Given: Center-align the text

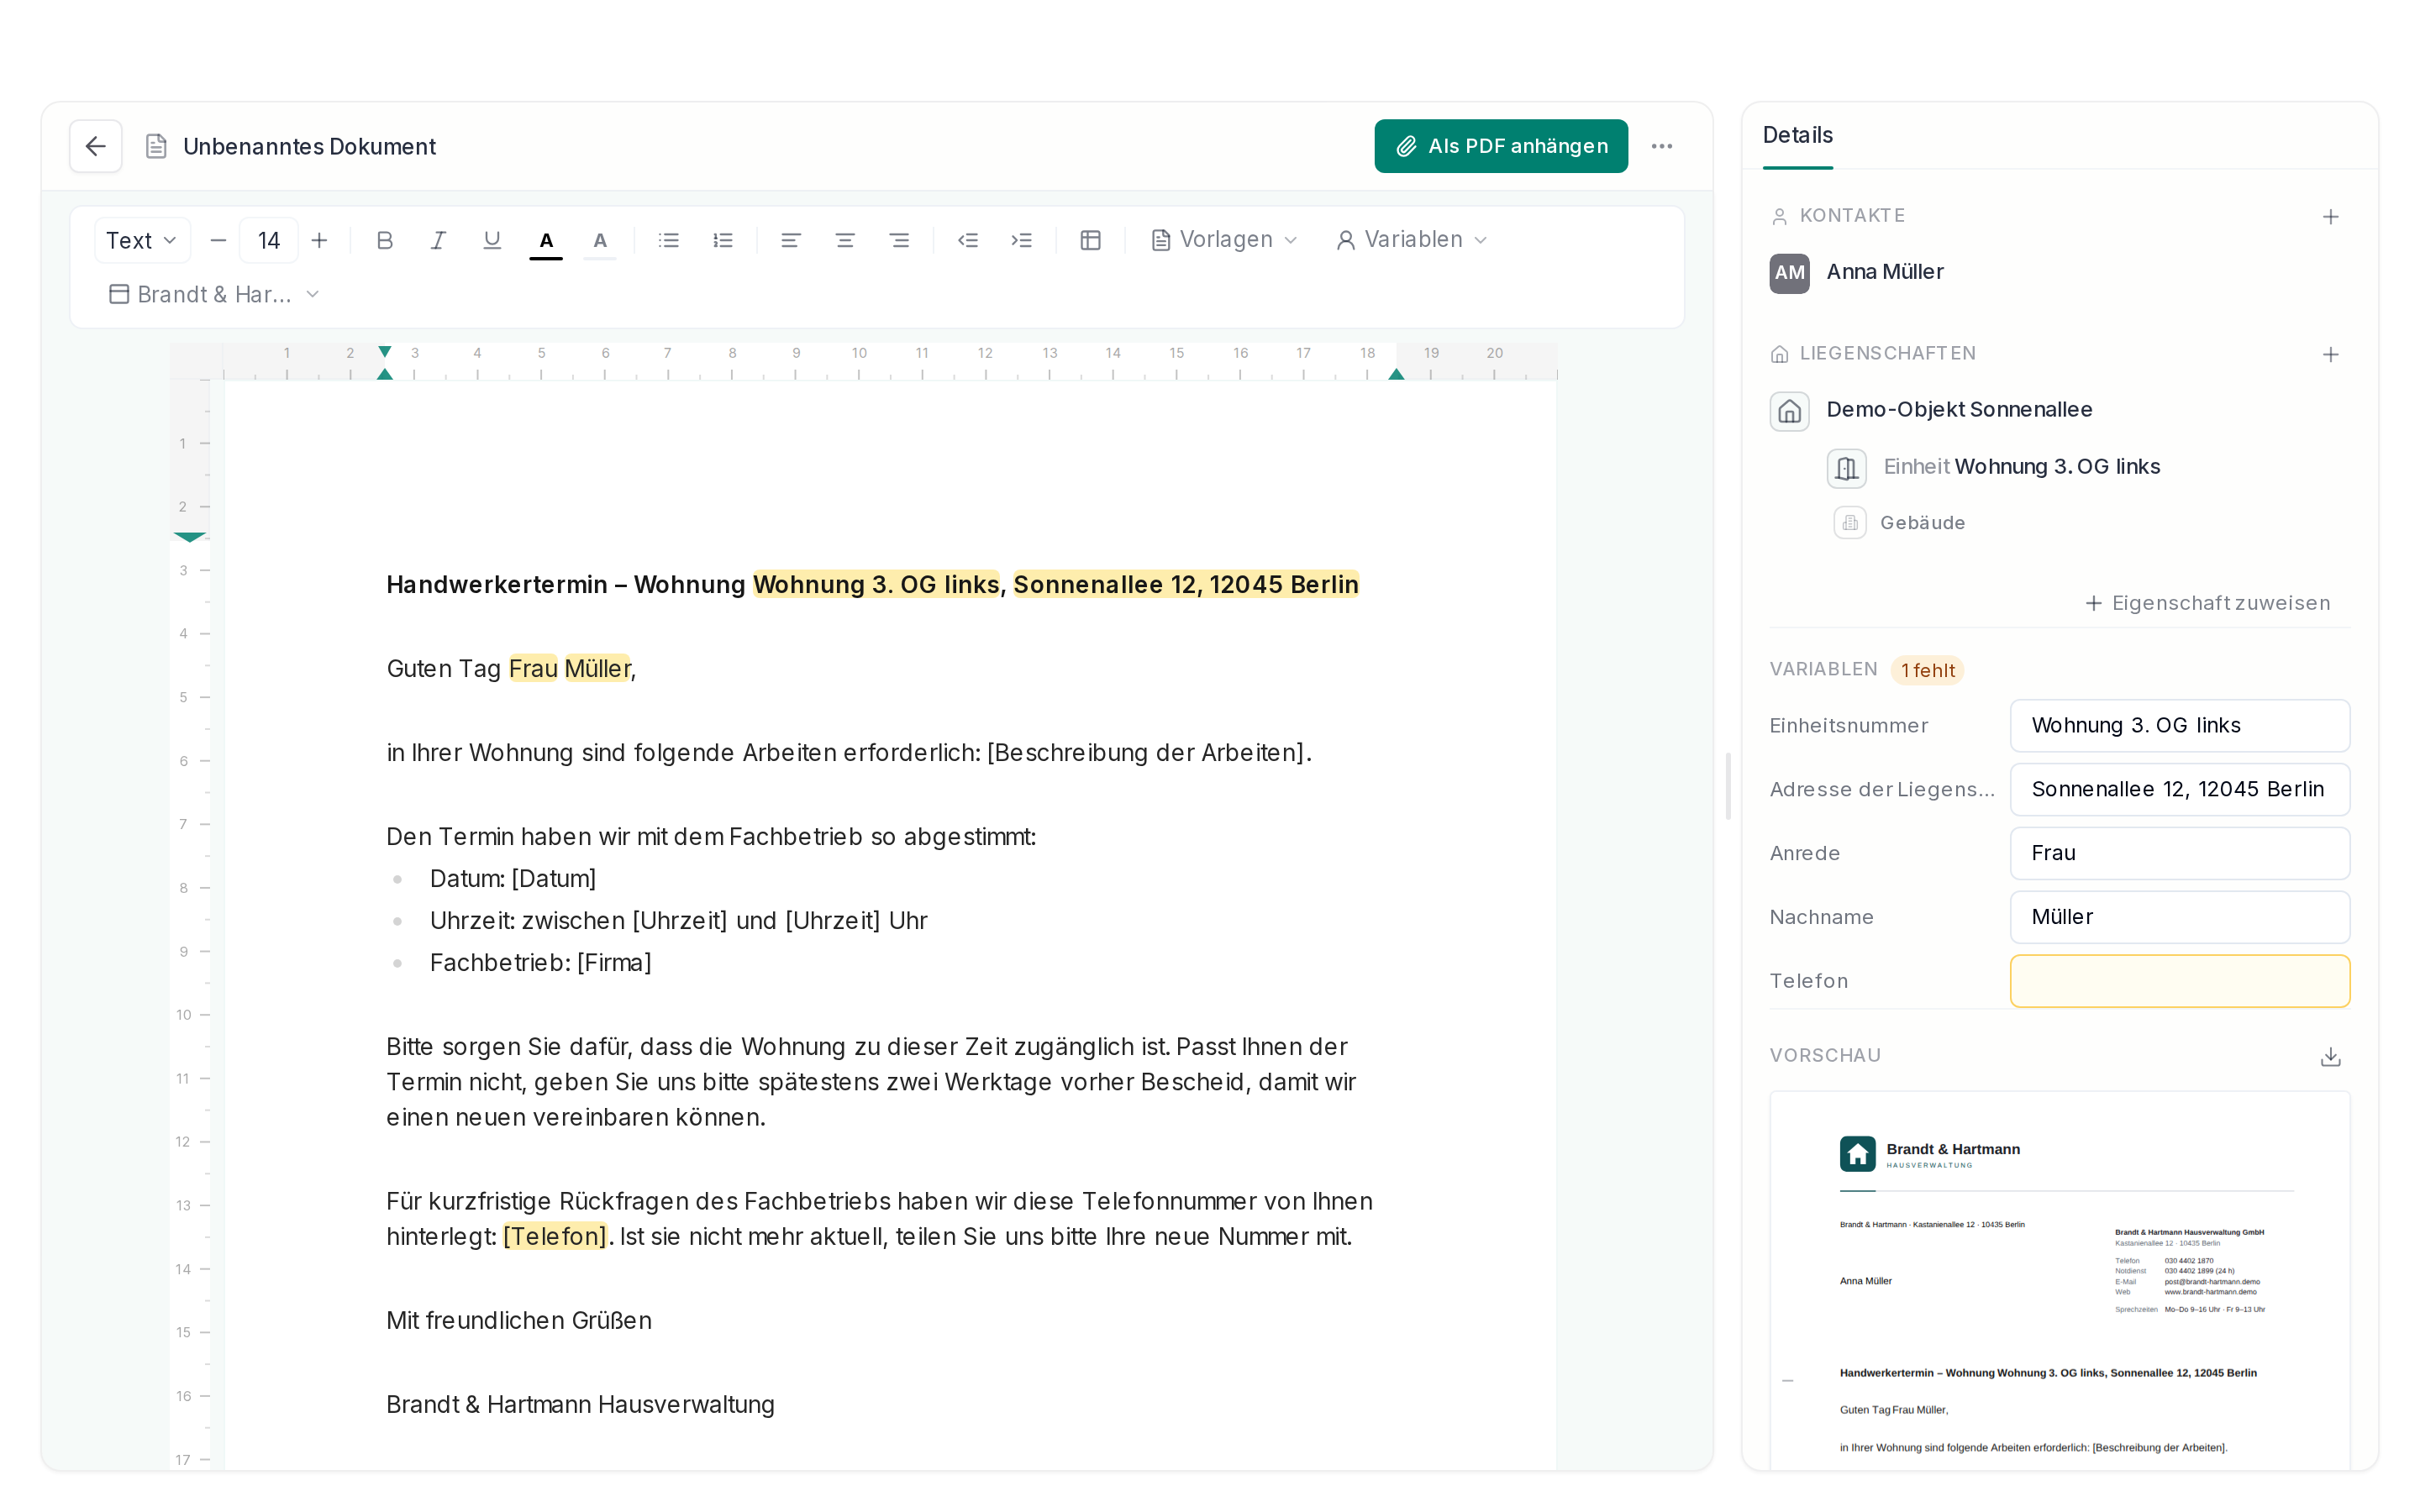Looking at the screenshot, I should point(845,240).
